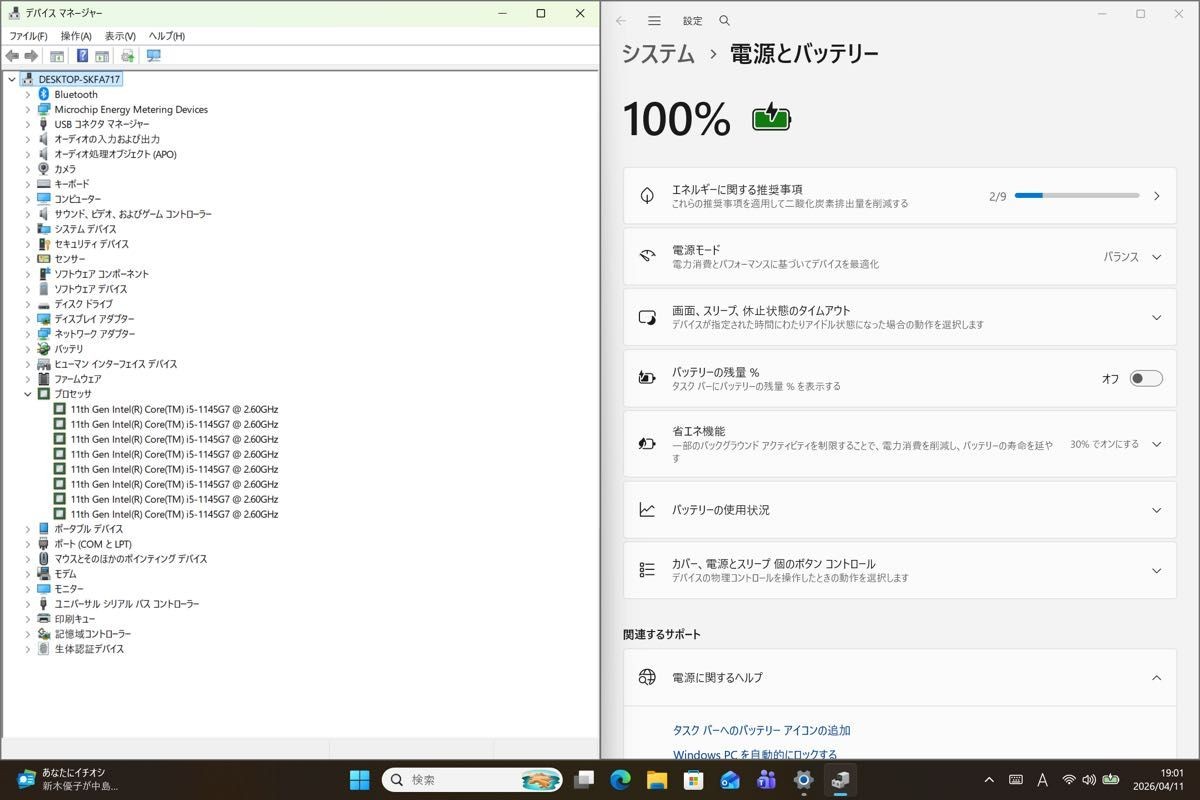Open タスク バーへのバッテリー アイコンの追加 link
This screenshot has width=1200, height=800.
pyautogui.click(x=762, y=731)
